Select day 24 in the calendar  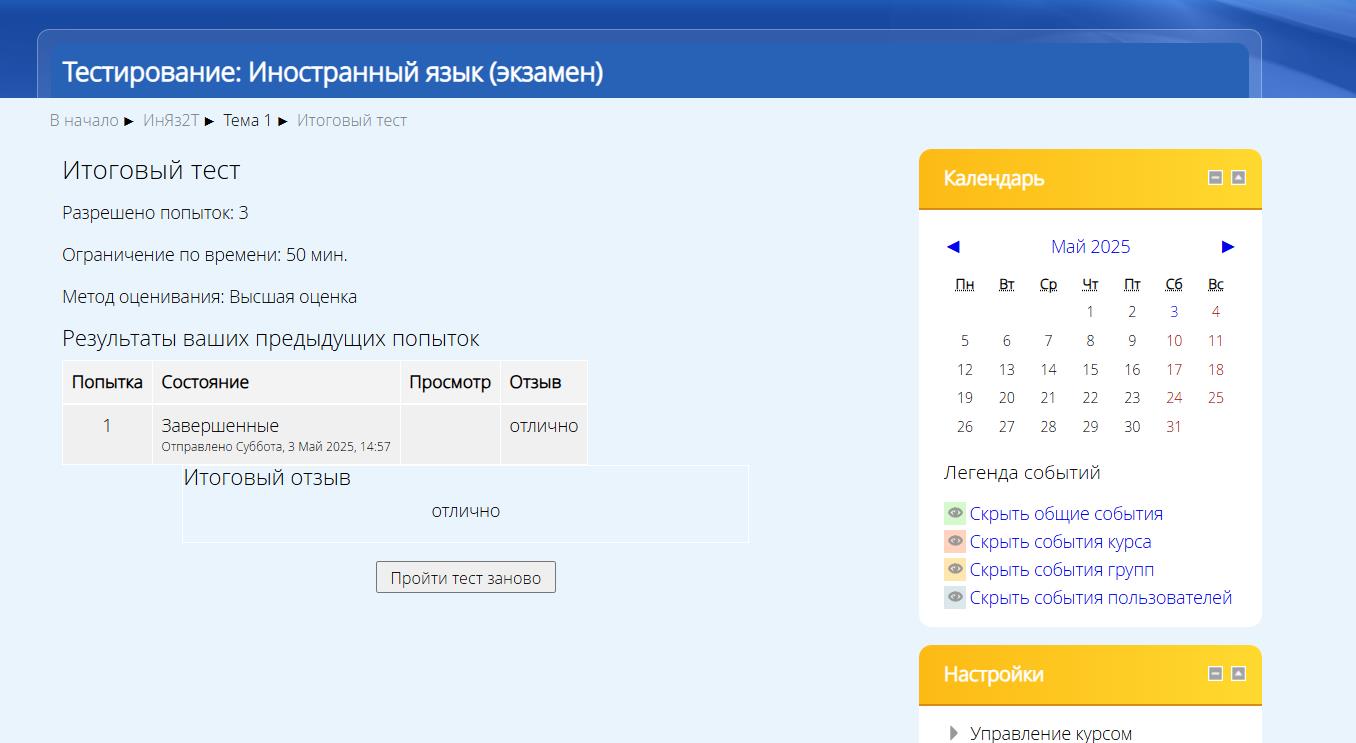coord(1174,398)
